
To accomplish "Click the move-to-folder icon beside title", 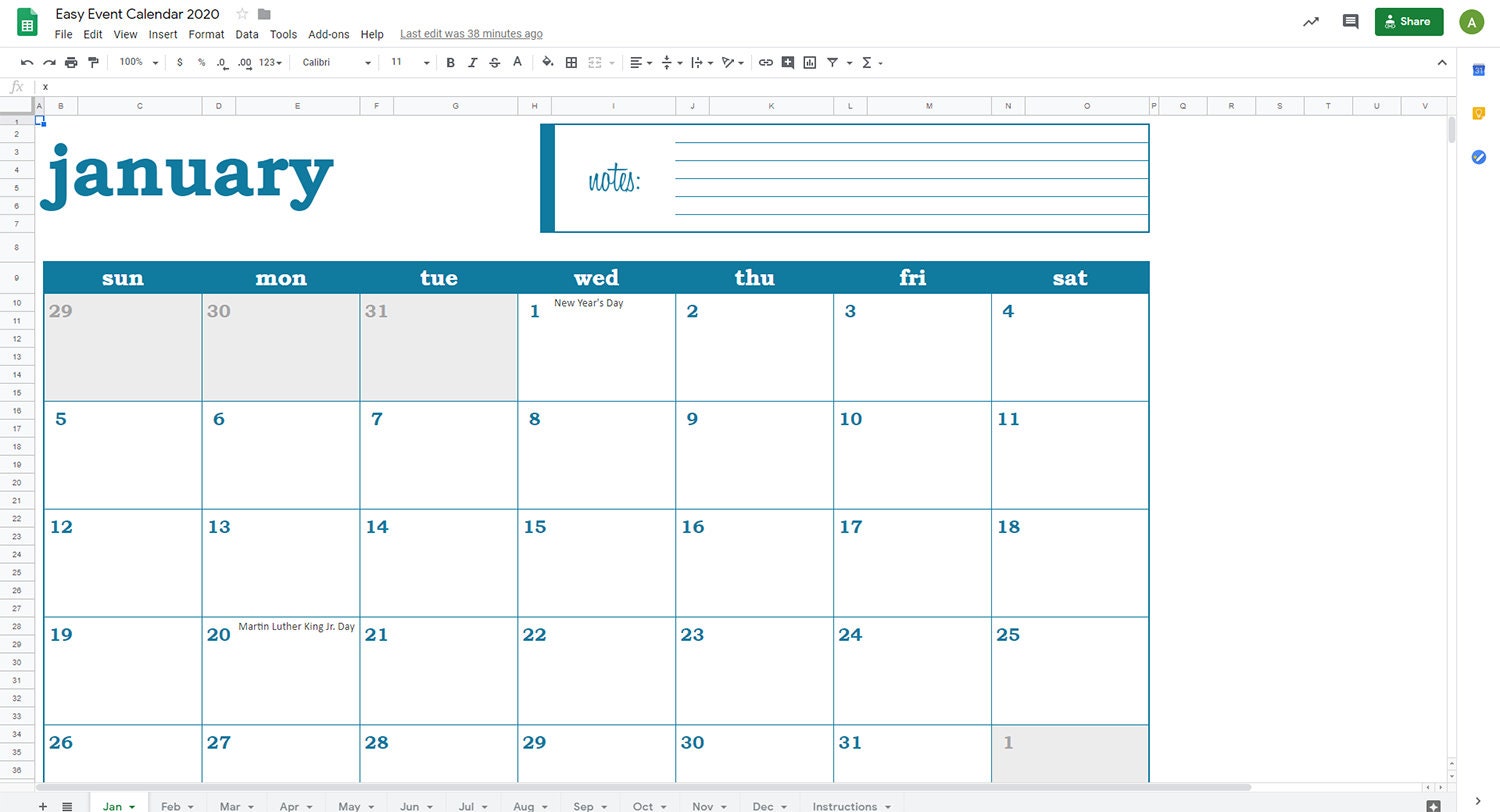I will 264,14.
